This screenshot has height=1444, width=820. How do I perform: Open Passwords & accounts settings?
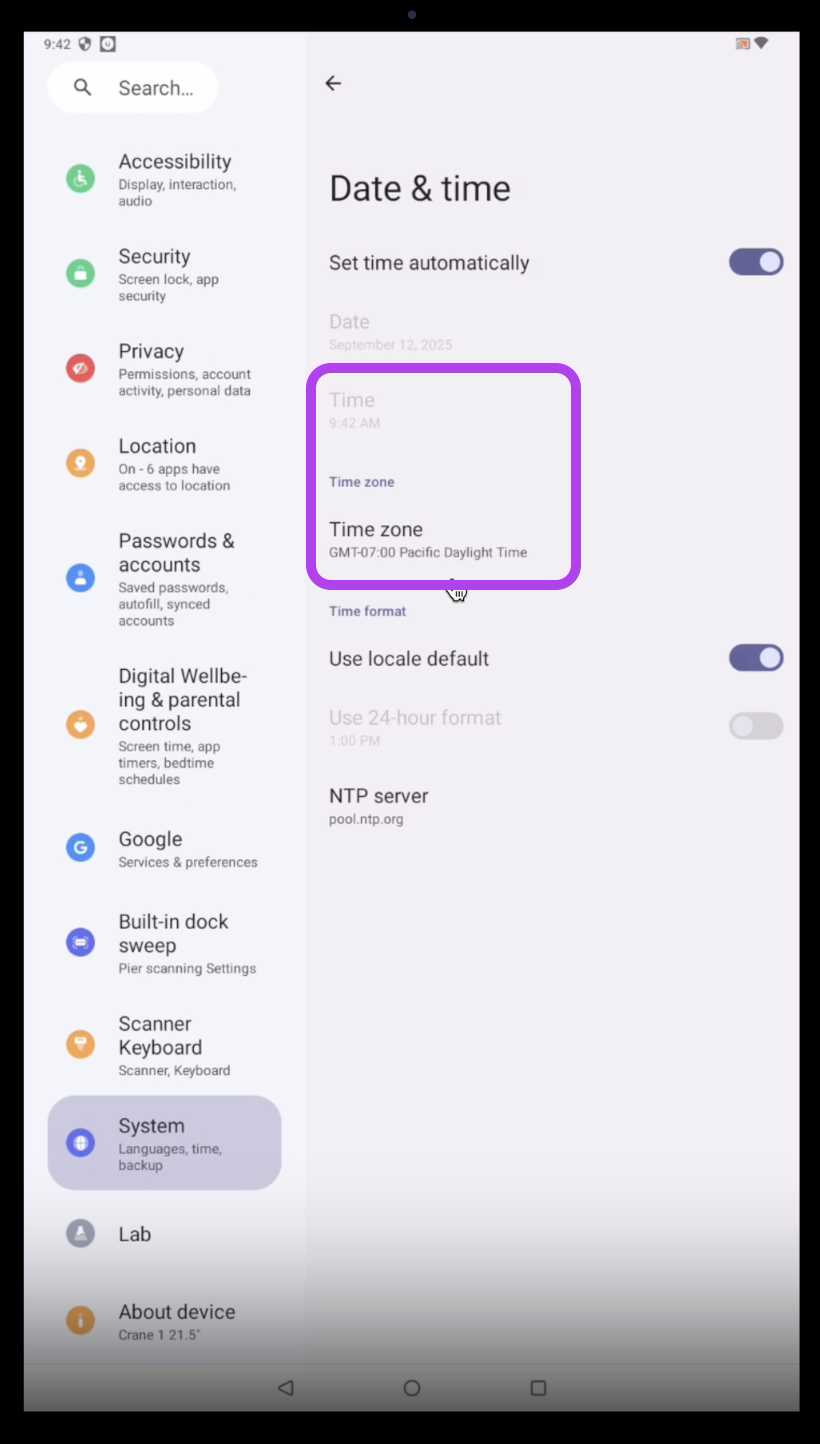(x=165, y=578)
